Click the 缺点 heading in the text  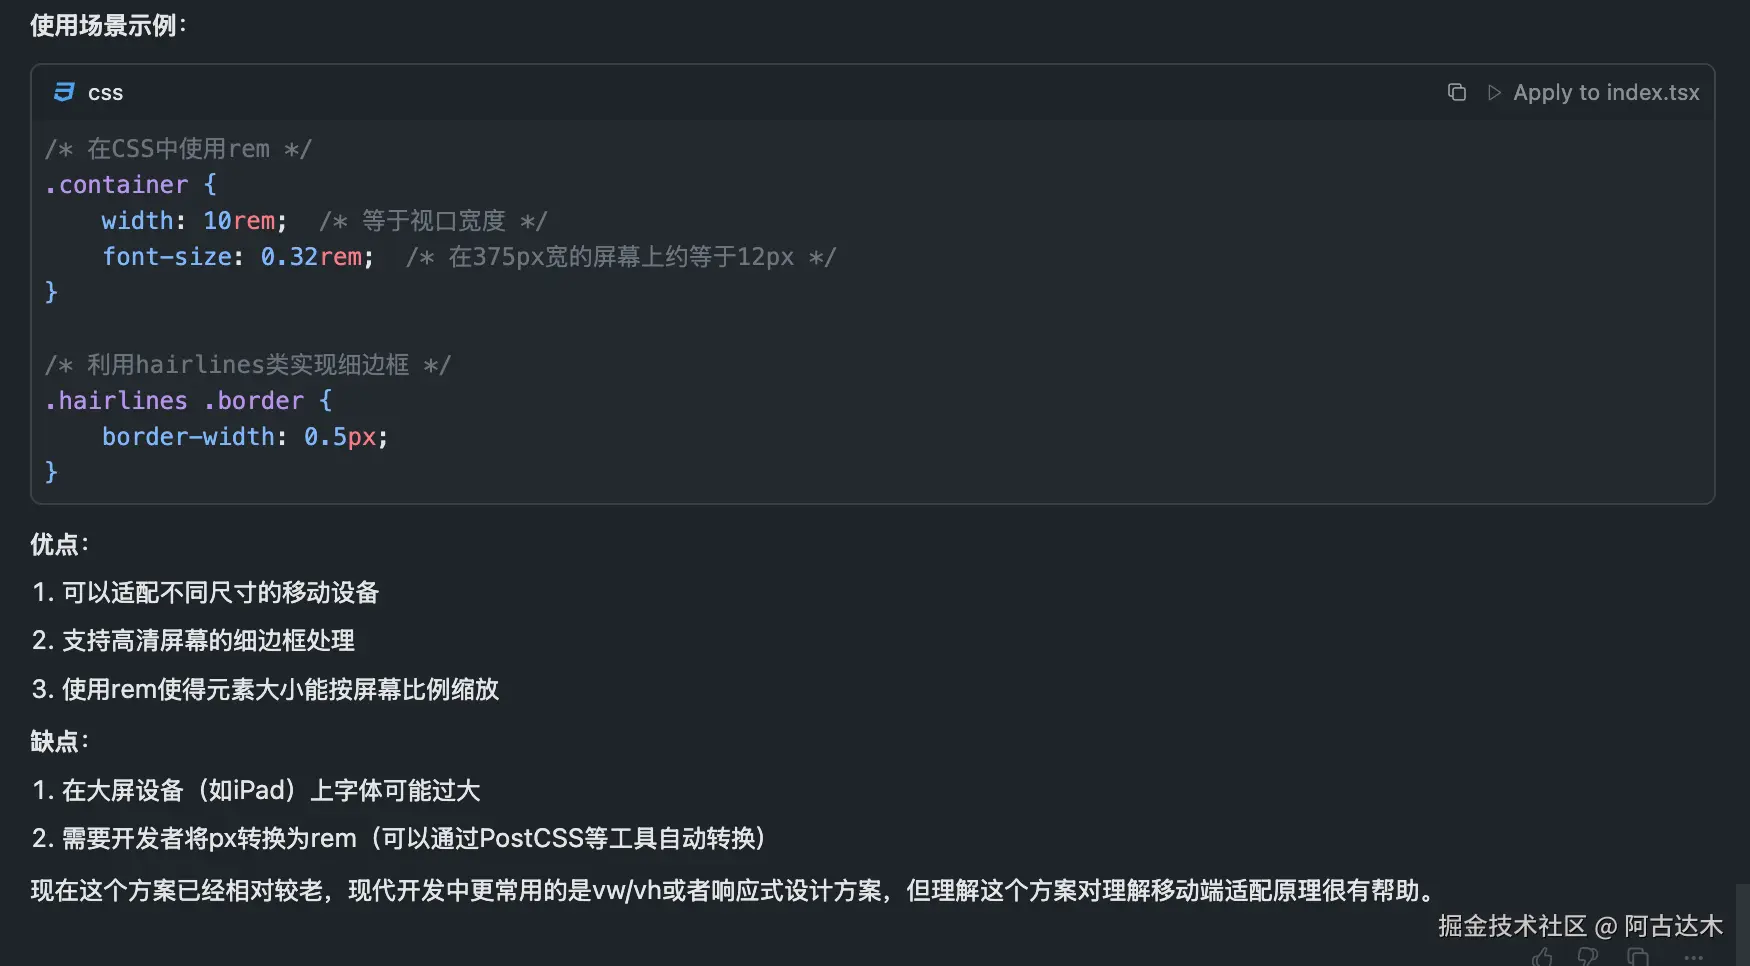[57, 741]
